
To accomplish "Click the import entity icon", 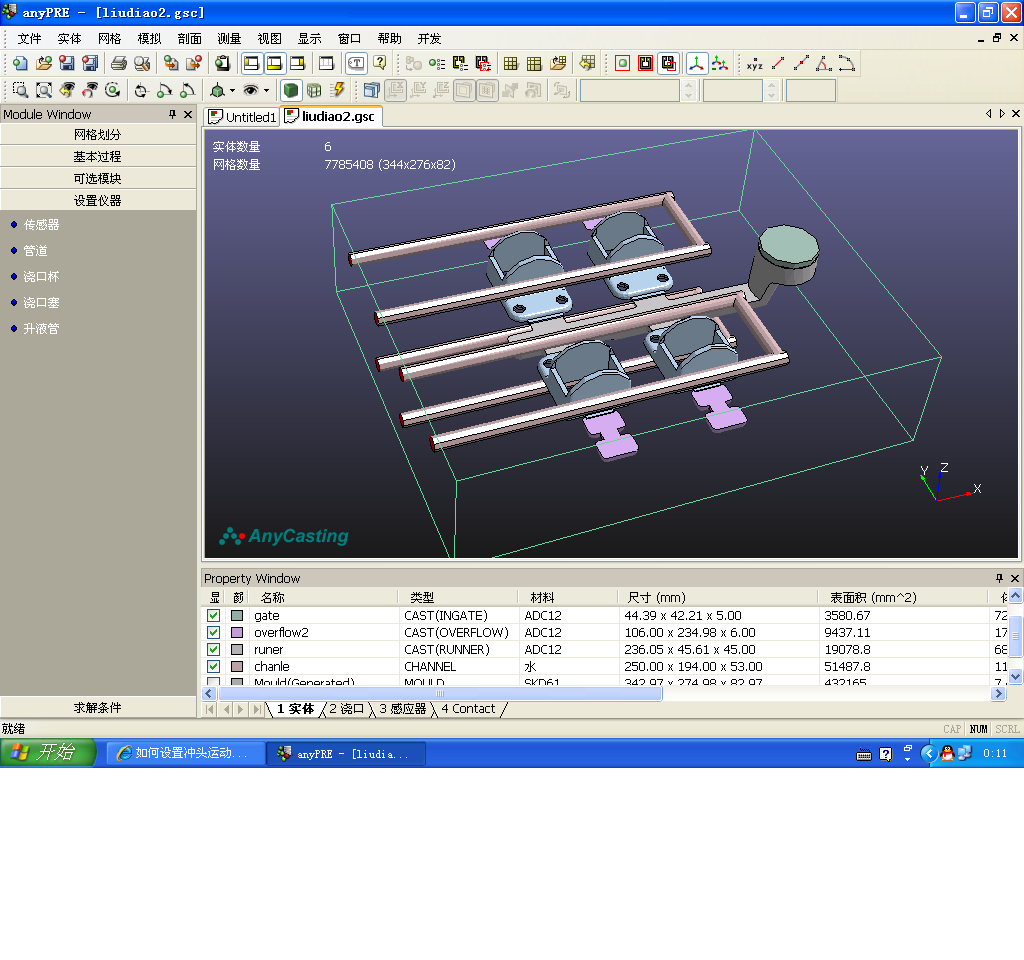I will click(x=170, y=63).
